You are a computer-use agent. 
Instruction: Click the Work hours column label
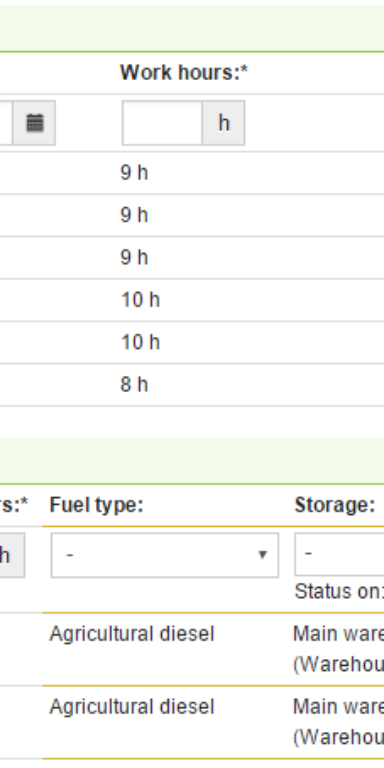coord(184,73)
